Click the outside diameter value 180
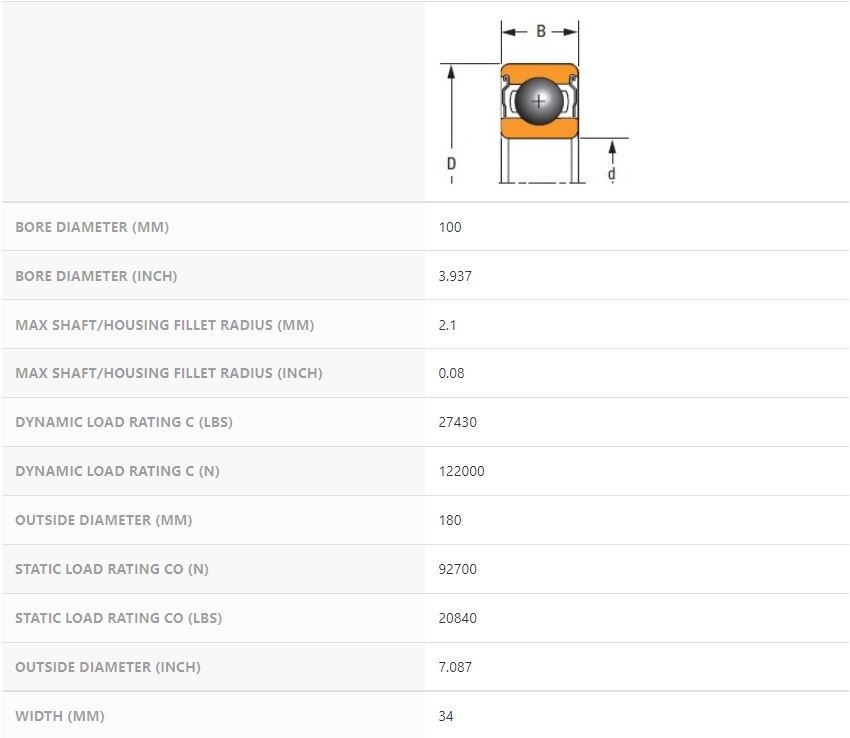Image resolution: width=850 pixels, height=738 pixels. click(450, 520)
